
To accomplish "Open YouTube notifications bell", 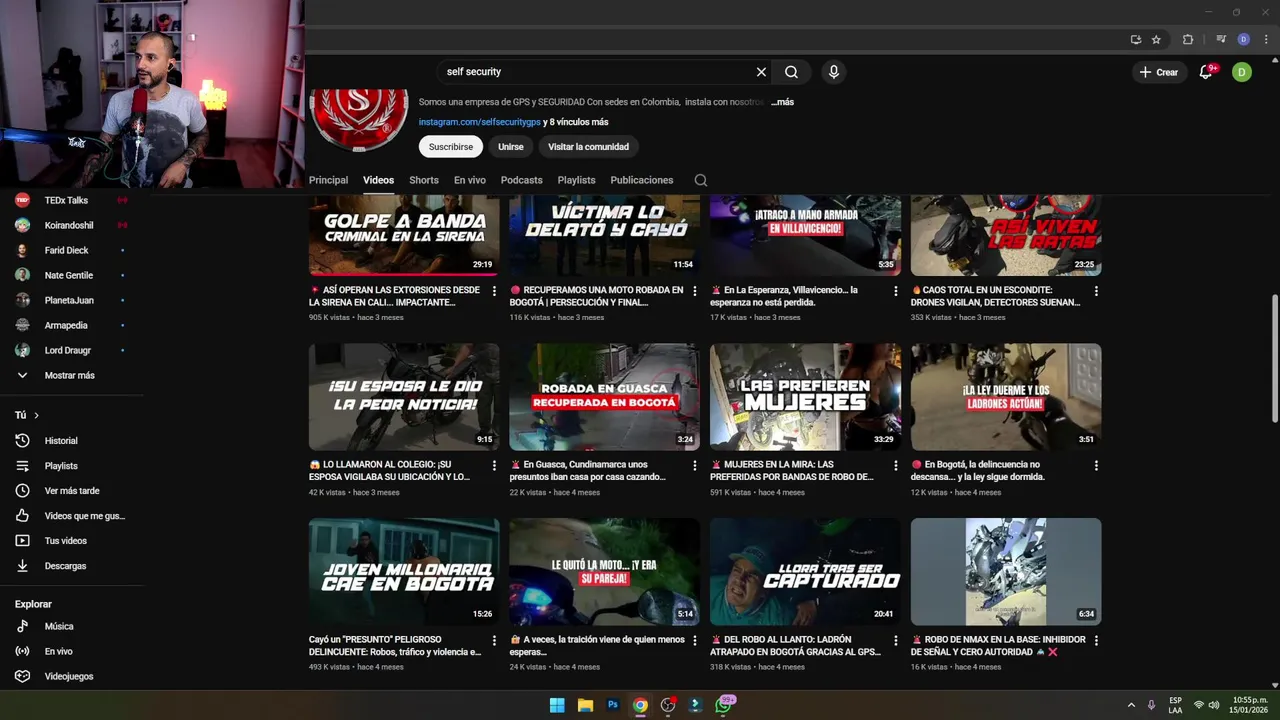I will coord(1206,72).
